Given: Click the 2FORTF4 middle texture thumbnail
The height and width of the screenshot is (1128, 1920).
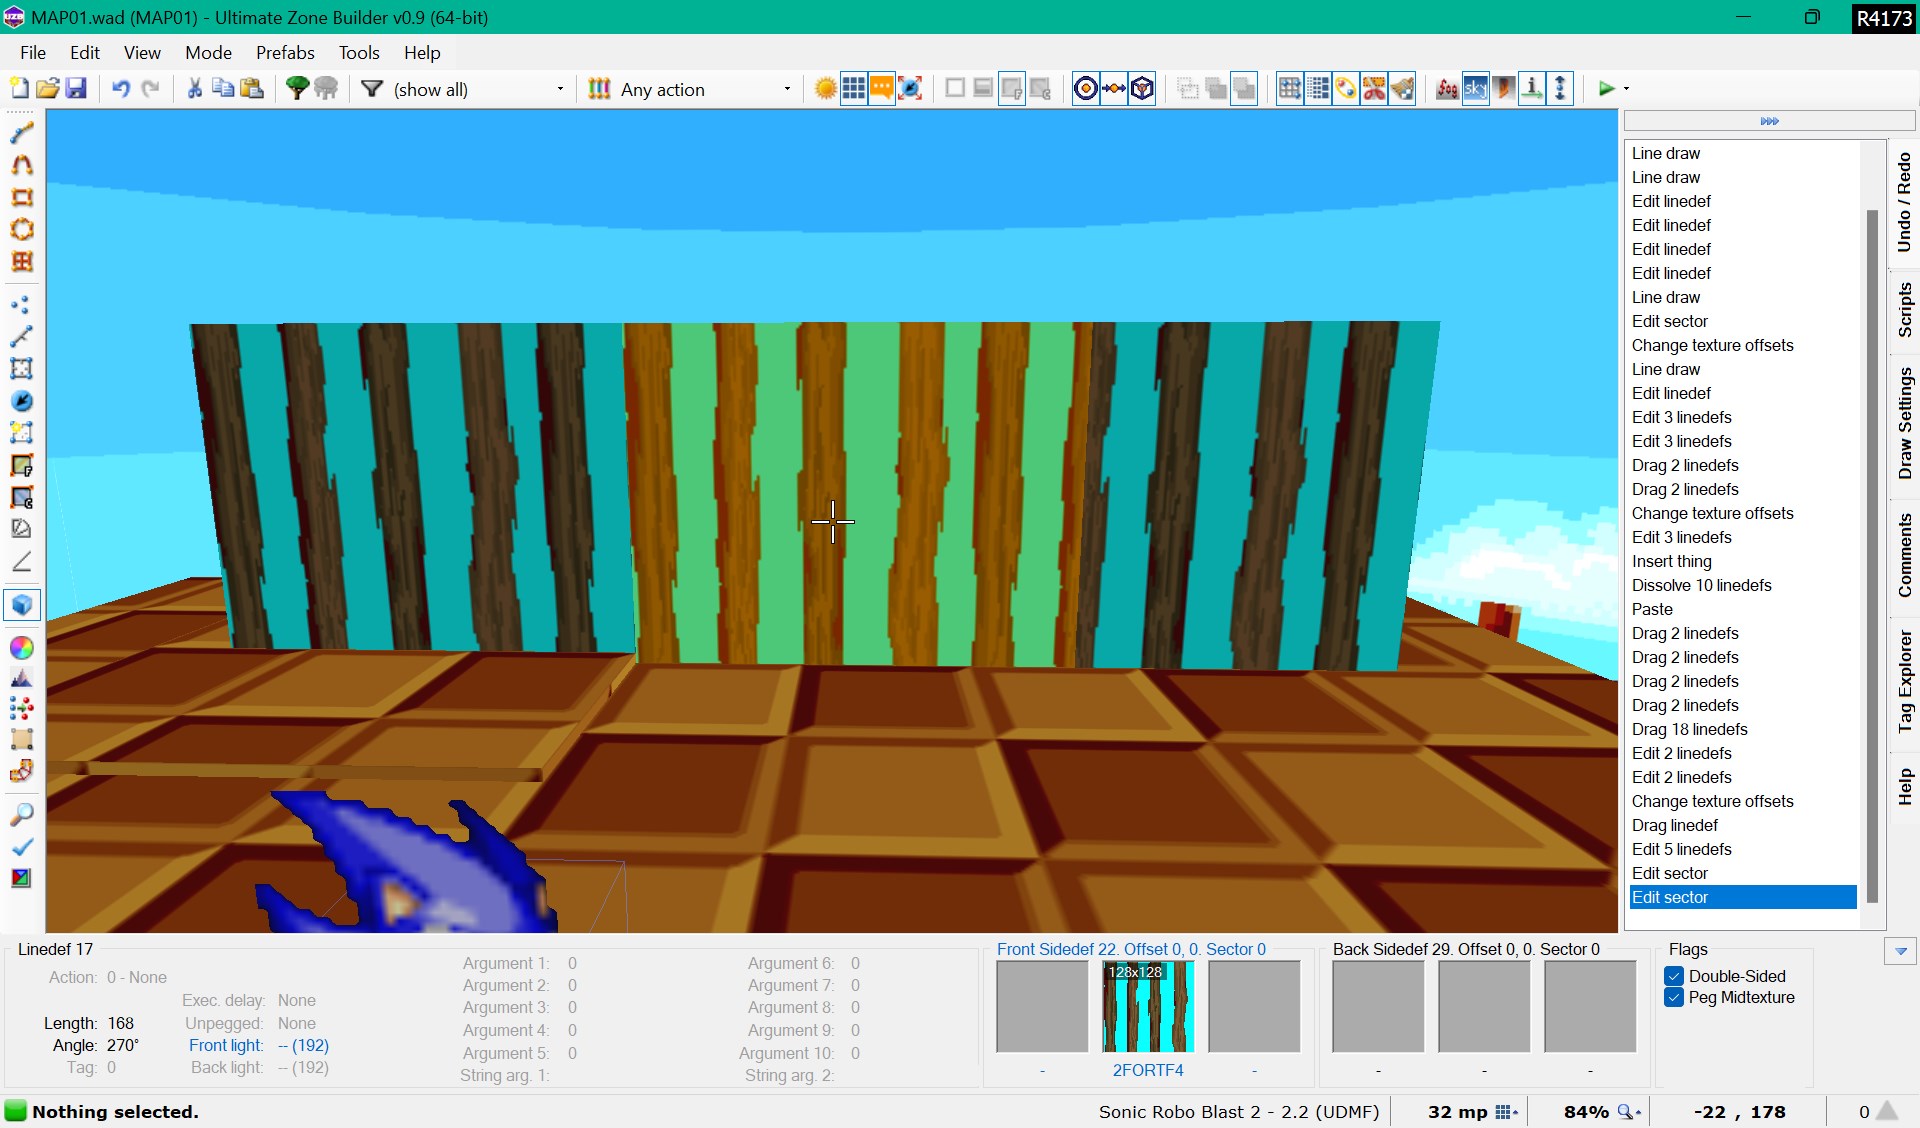Looking at the screenshot, I should (x=1148, y=1007).
